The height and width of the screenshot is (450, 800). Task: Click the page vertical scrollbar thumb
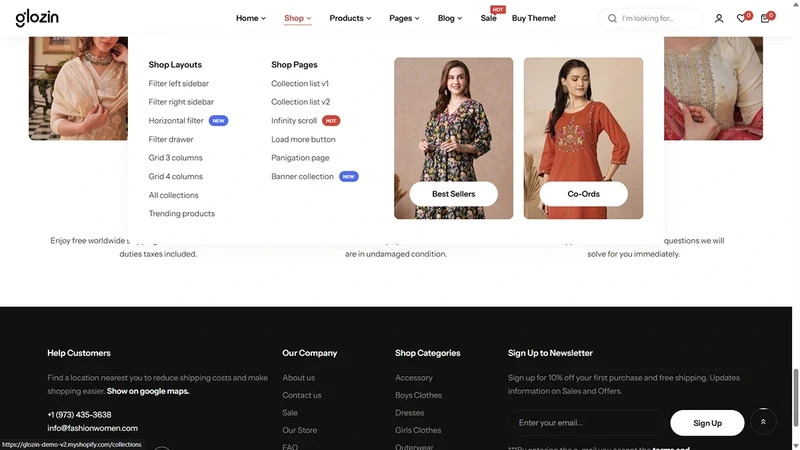tap(795, 397)
